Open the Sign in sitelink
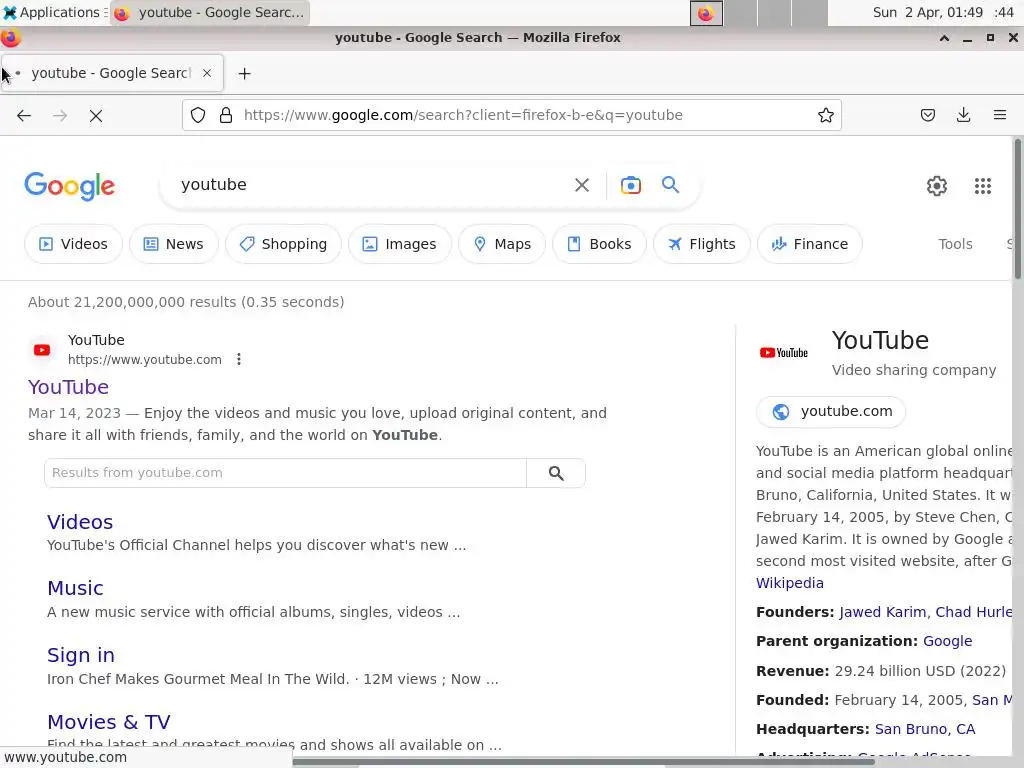 (81, 655)
